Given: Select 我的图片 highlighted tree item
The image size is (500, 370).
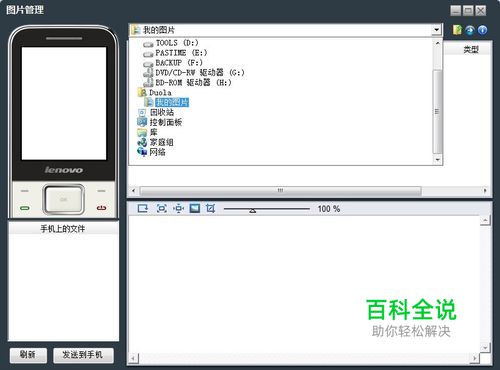Looking at the screenshot, I should [172, 102].
